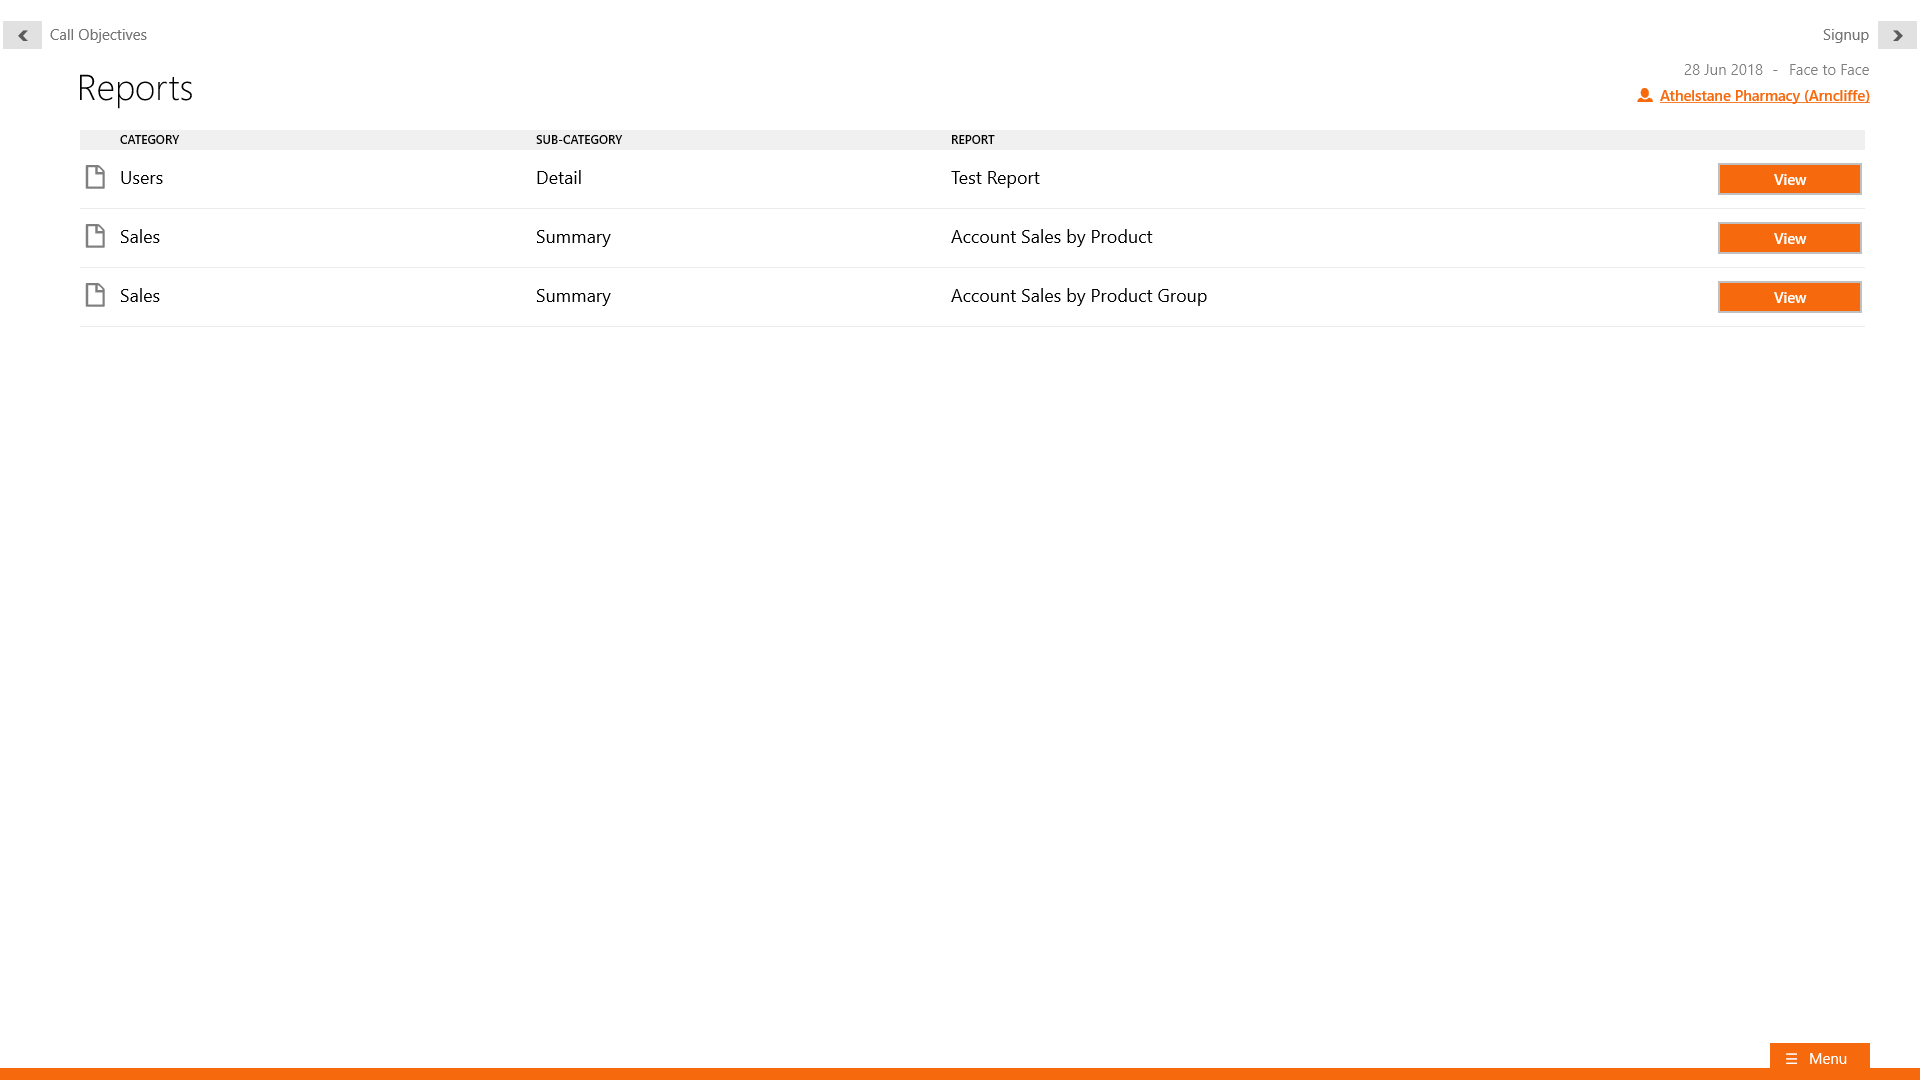Click document icon for Account Sales by Product

coord(95,237)
